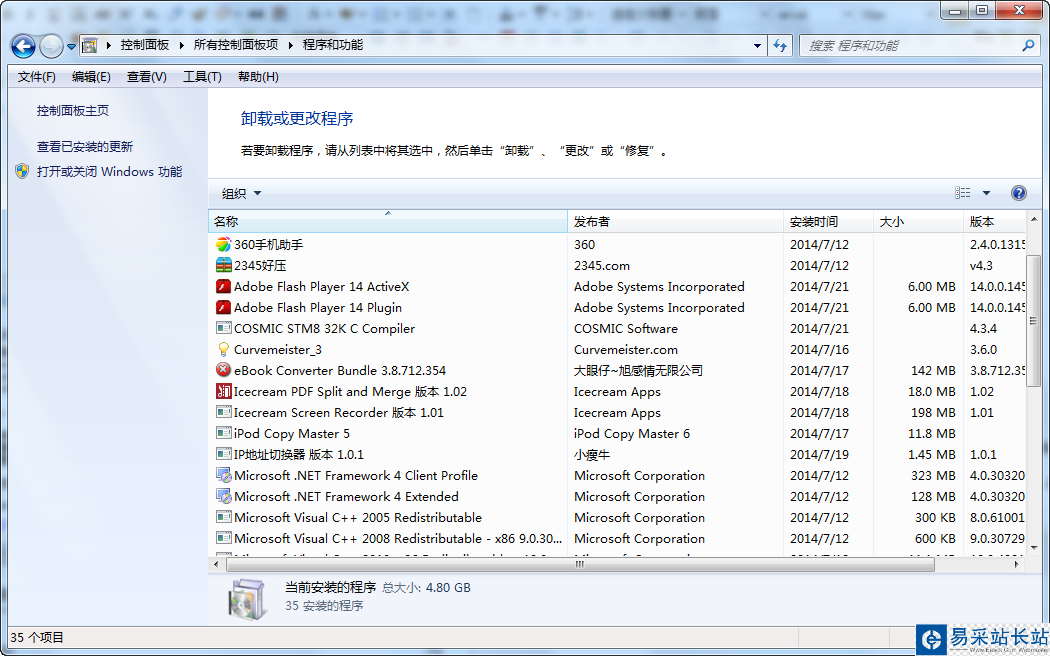Click Icecream Screen Recorder icon
The image size is (1050, 656).
[x=224, y=412]
